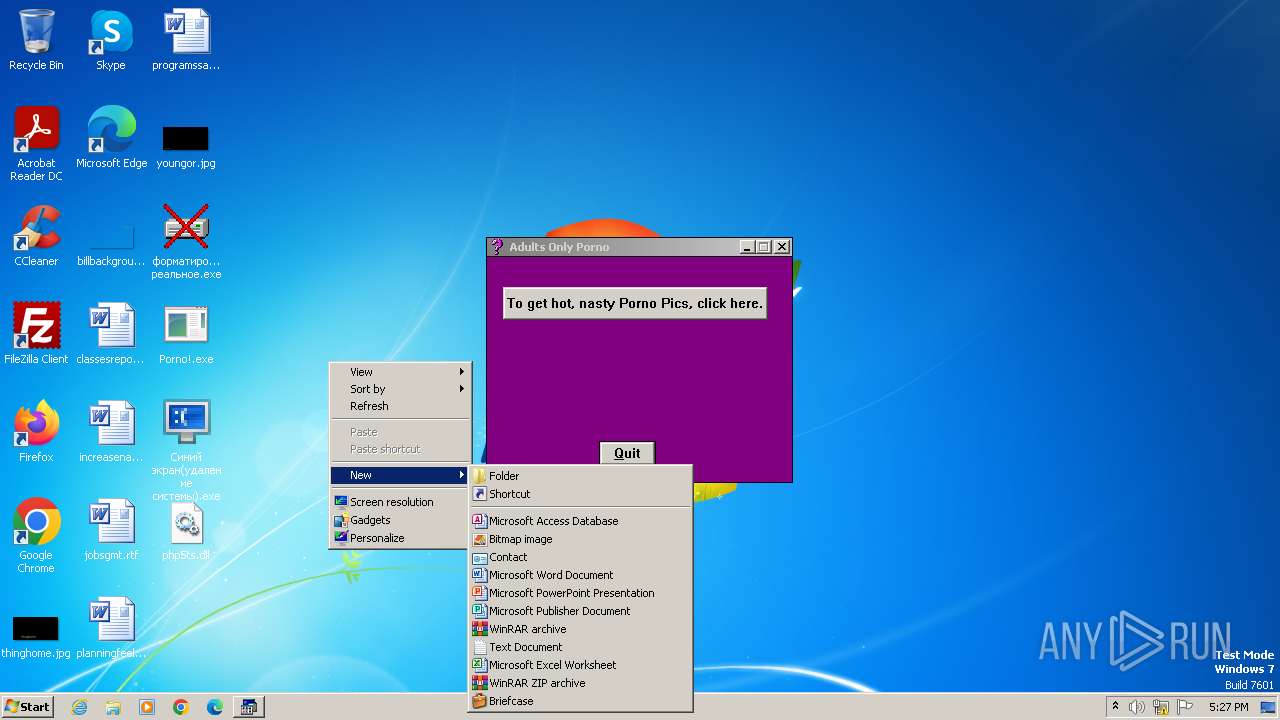The height and width of the screenshot is (720, 1280).
Task: Create a new Contact
Action: click(x=580, y=557)
